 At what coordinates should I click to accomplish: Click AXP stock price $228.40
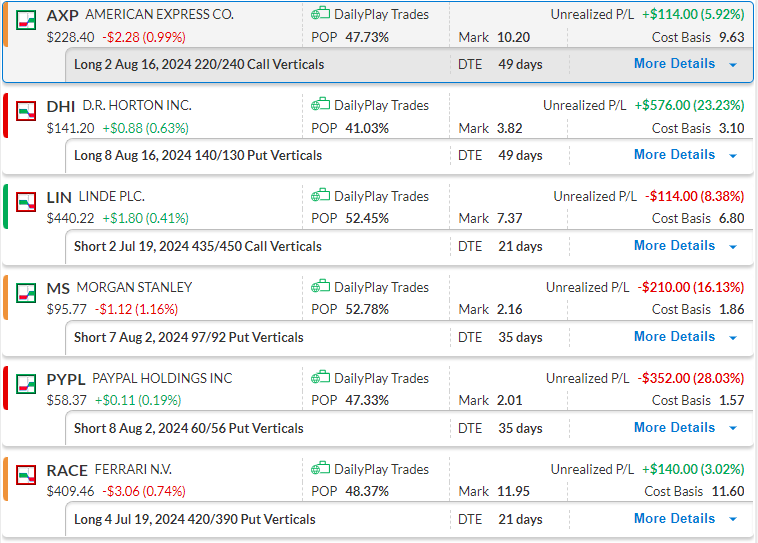tap(71, 37)
